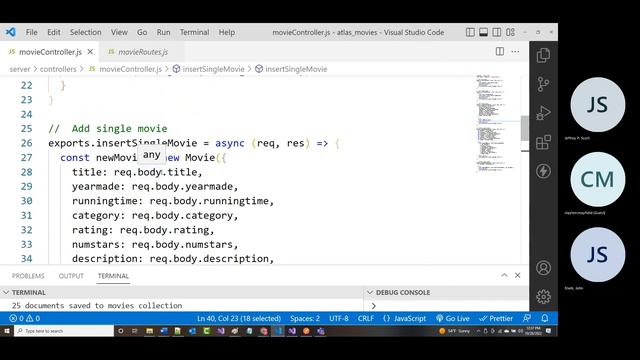Click the Cortana circle on taskbar
The width and height of the screenshot is (640, 360).
pyautogui.click(x=120, y=331)
